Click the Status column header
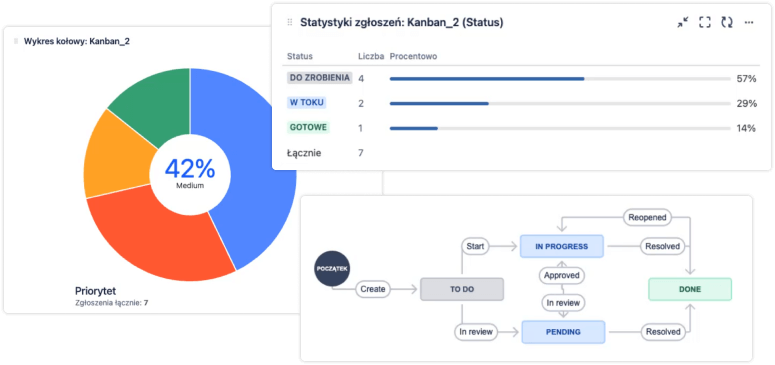 pos(300,56)
